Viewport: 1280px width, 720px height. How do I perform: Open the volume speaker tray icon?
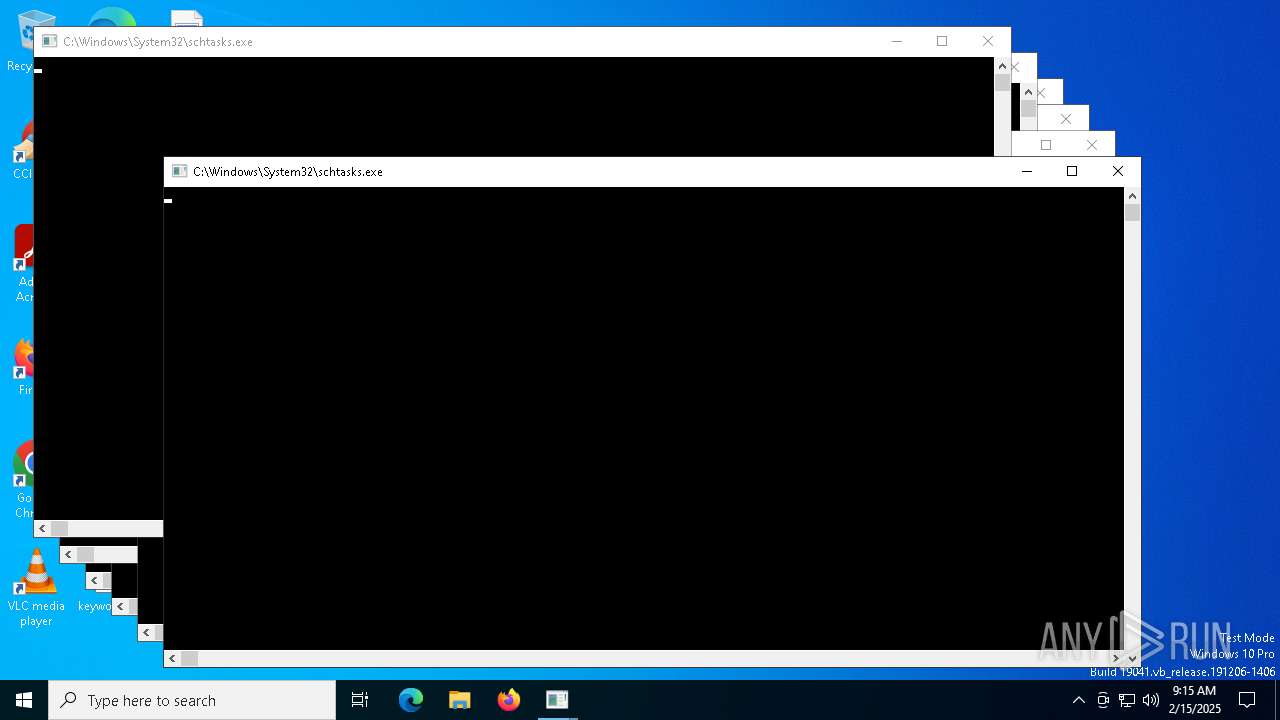point(1151,700)
